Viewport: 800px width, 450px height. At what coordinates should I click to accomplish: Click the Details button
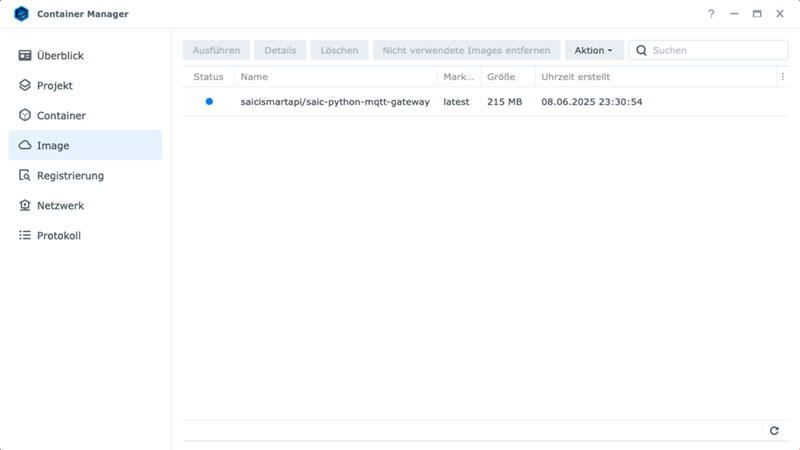point(280,50)
